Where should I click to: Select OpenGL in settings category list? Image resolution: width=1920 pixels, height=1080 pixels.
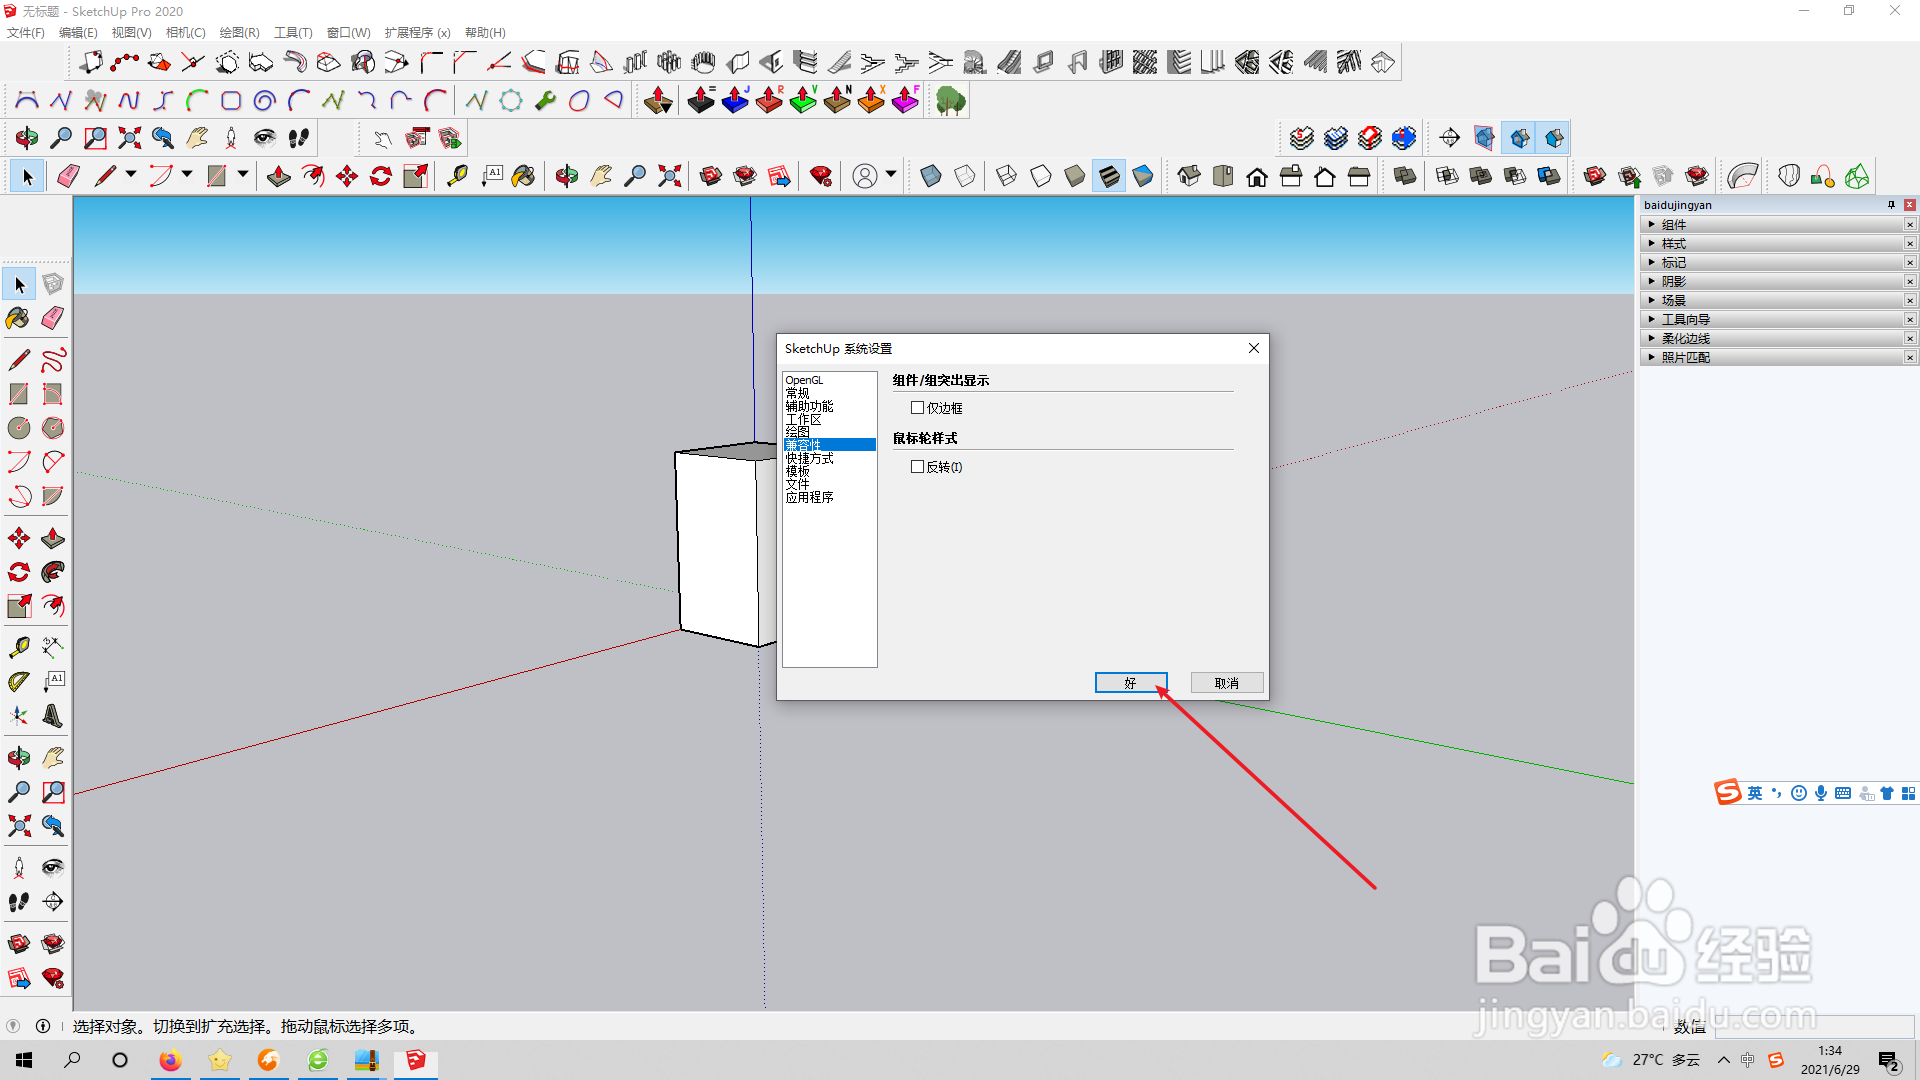(804, 380)
